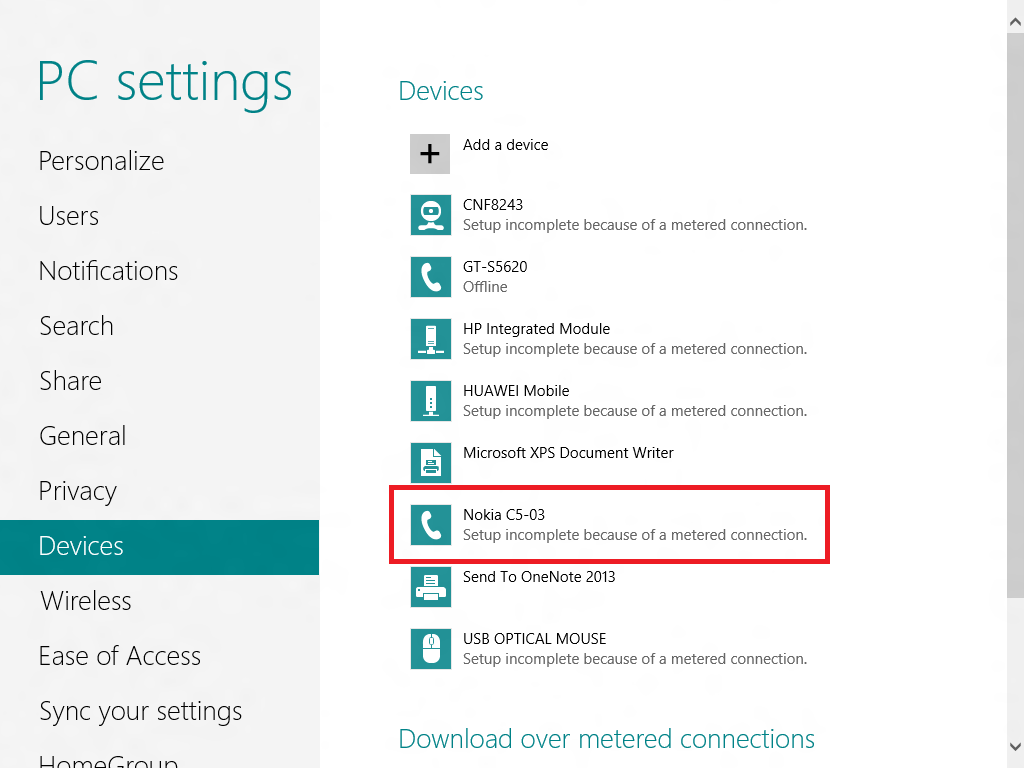Click the HUAWEI Mobile device icon
Screen dimensions: 1024x768
coord(430,400)
